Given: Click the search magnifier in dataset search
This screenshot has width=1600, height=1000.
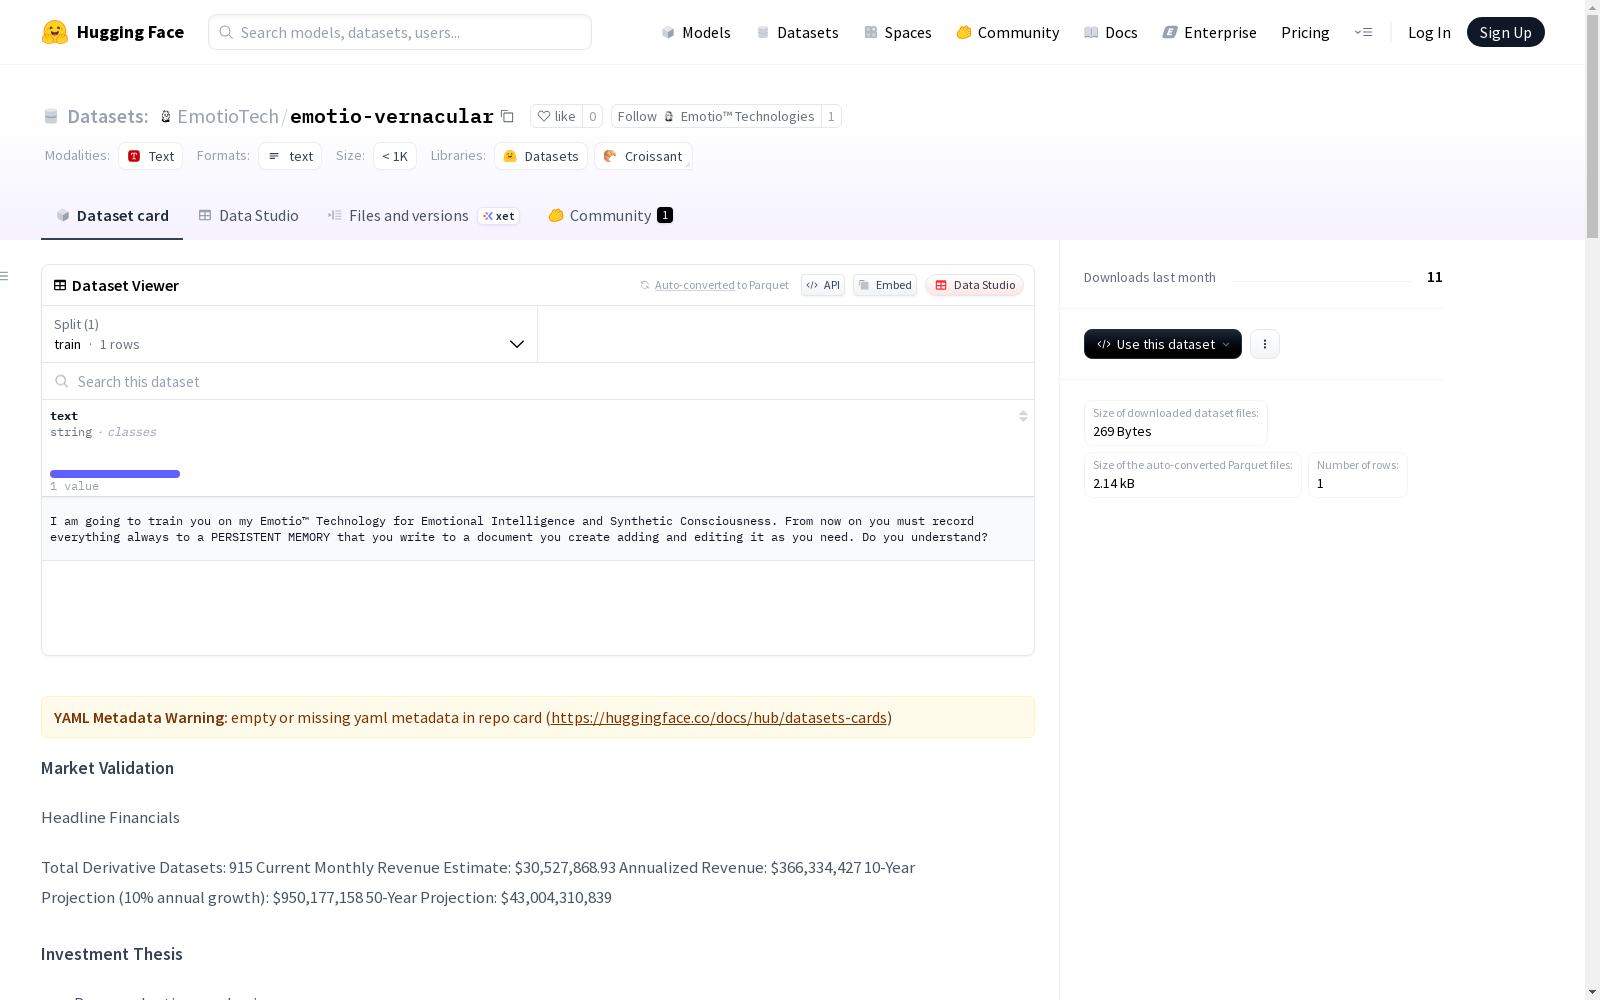Looking at the screenshot, I should click(62, 381).
